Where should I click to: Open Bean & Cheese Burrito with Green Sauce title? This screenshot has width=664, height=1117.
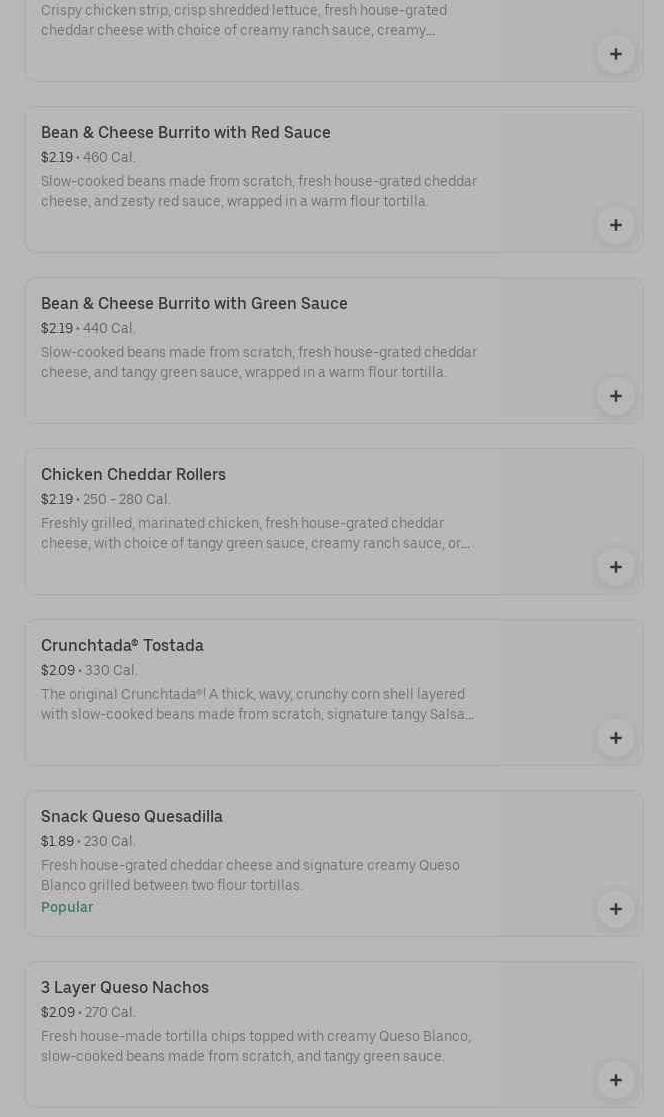[194, 304]
